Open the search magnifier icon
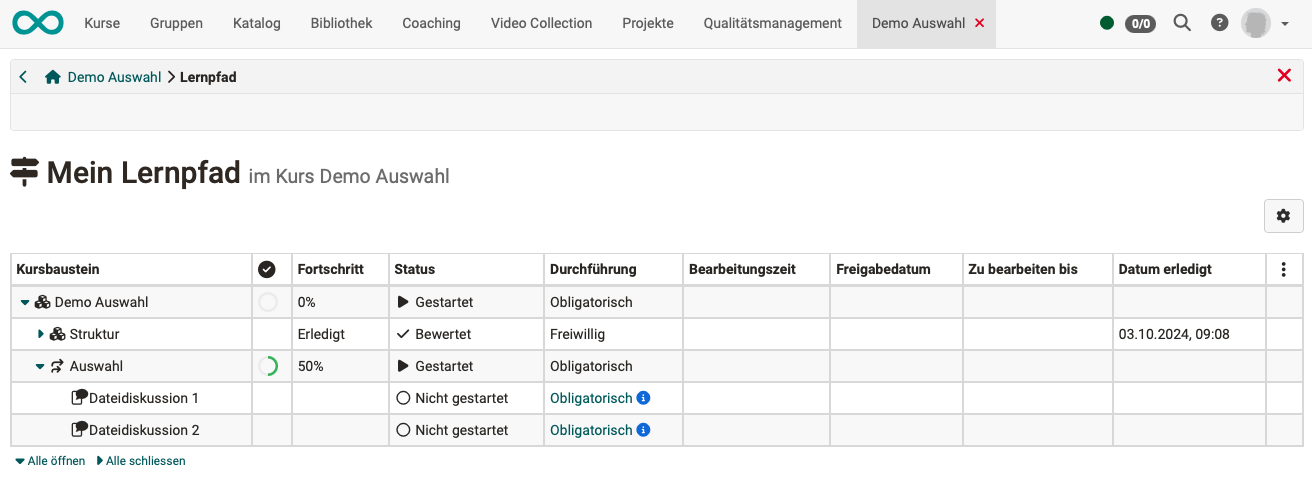This screenshot has width=1312, height=489. 1182,23
